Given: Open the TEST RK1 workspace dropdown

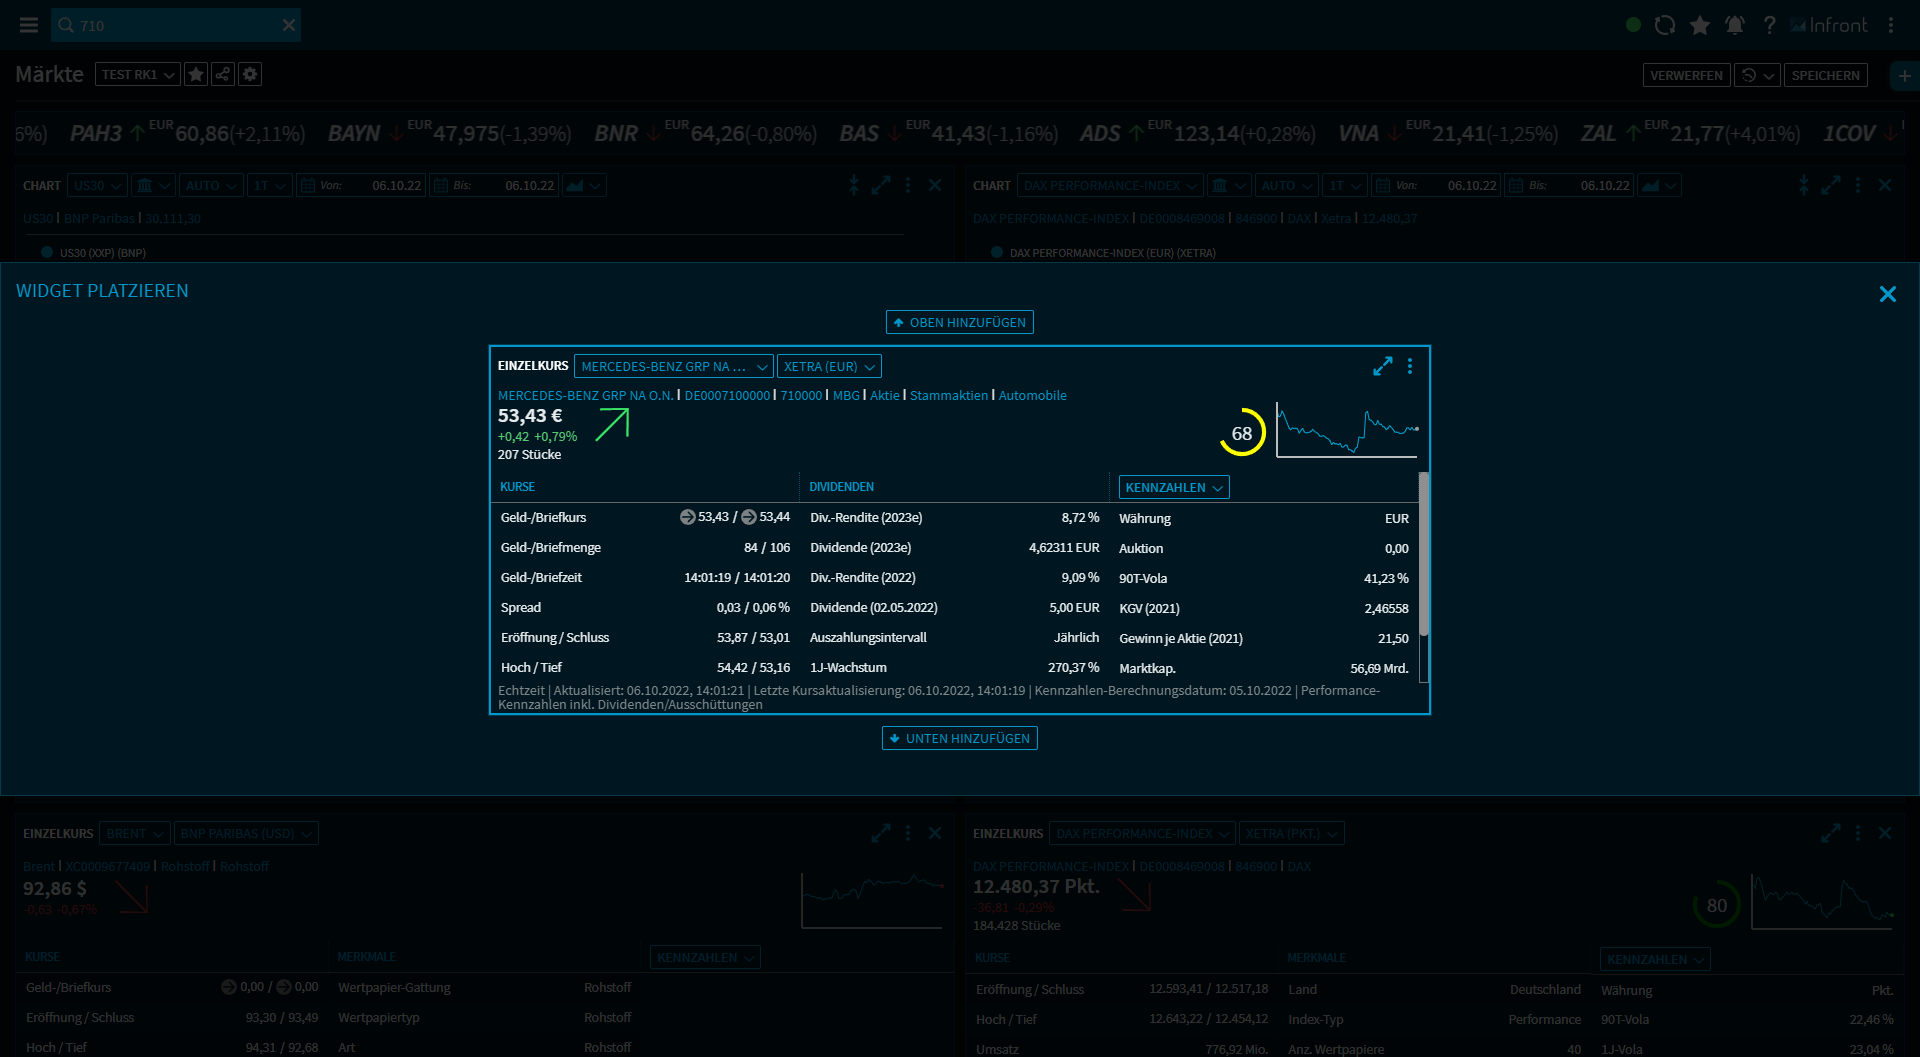Looking at the screenshot, I should pos(137,75).
